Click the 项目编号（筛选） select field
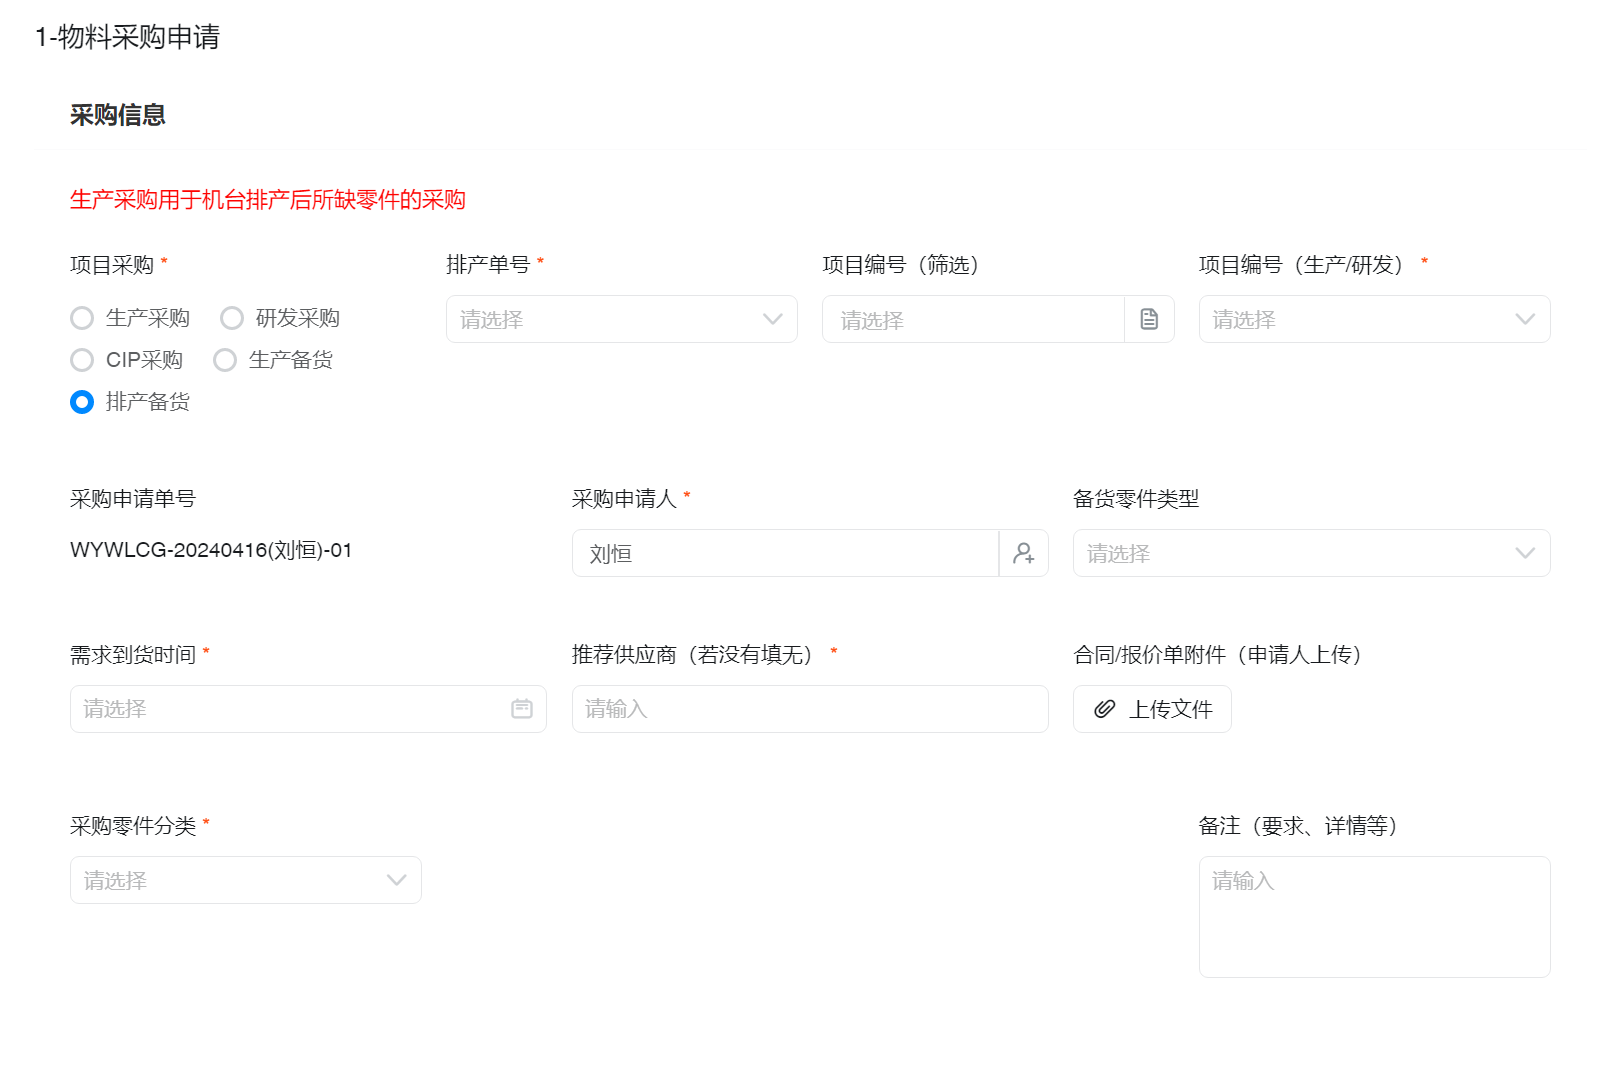Viewport: 1605px width, 1071px height. coord(973,319)
